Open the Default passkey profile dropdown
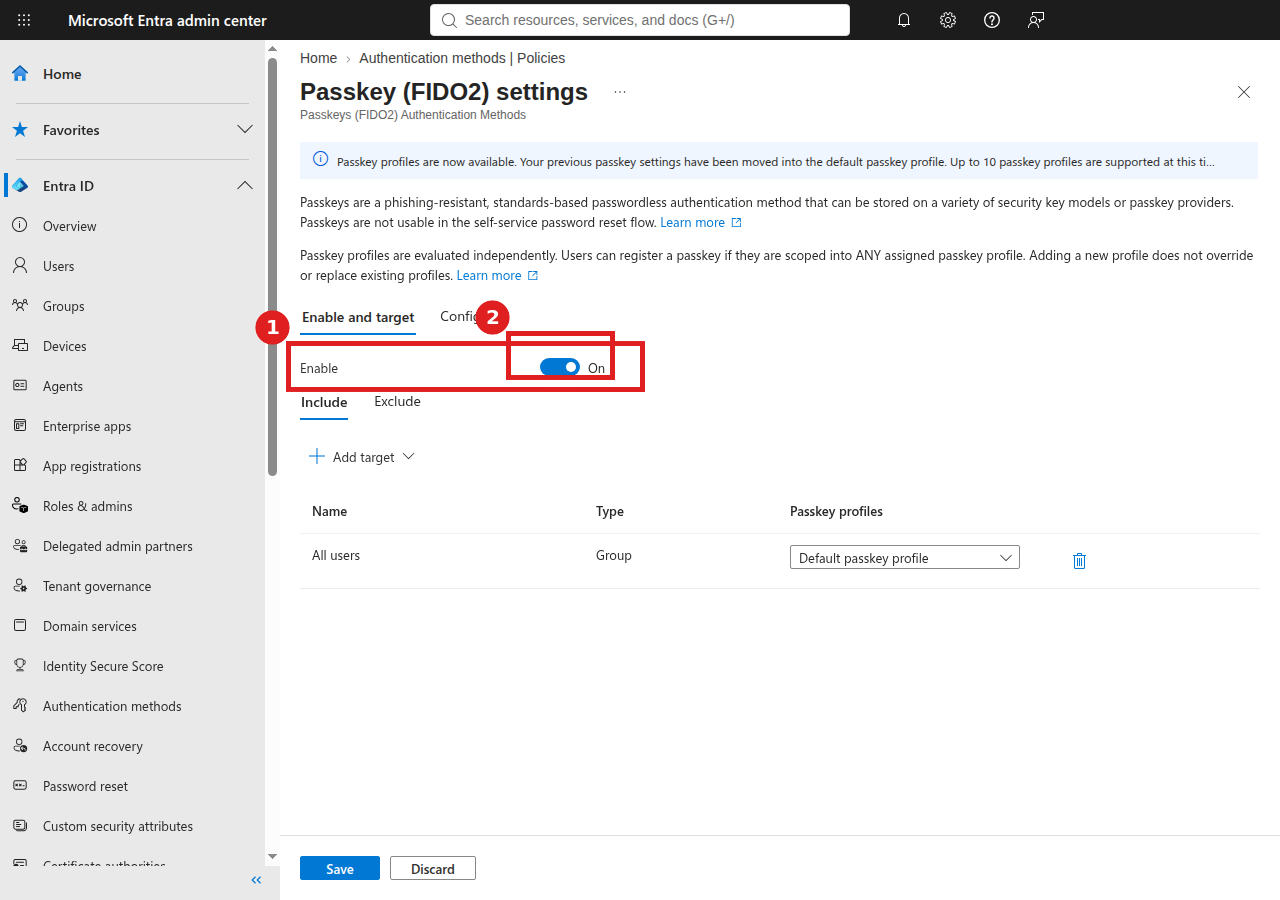1280x900 pixels. pos(905,558)
